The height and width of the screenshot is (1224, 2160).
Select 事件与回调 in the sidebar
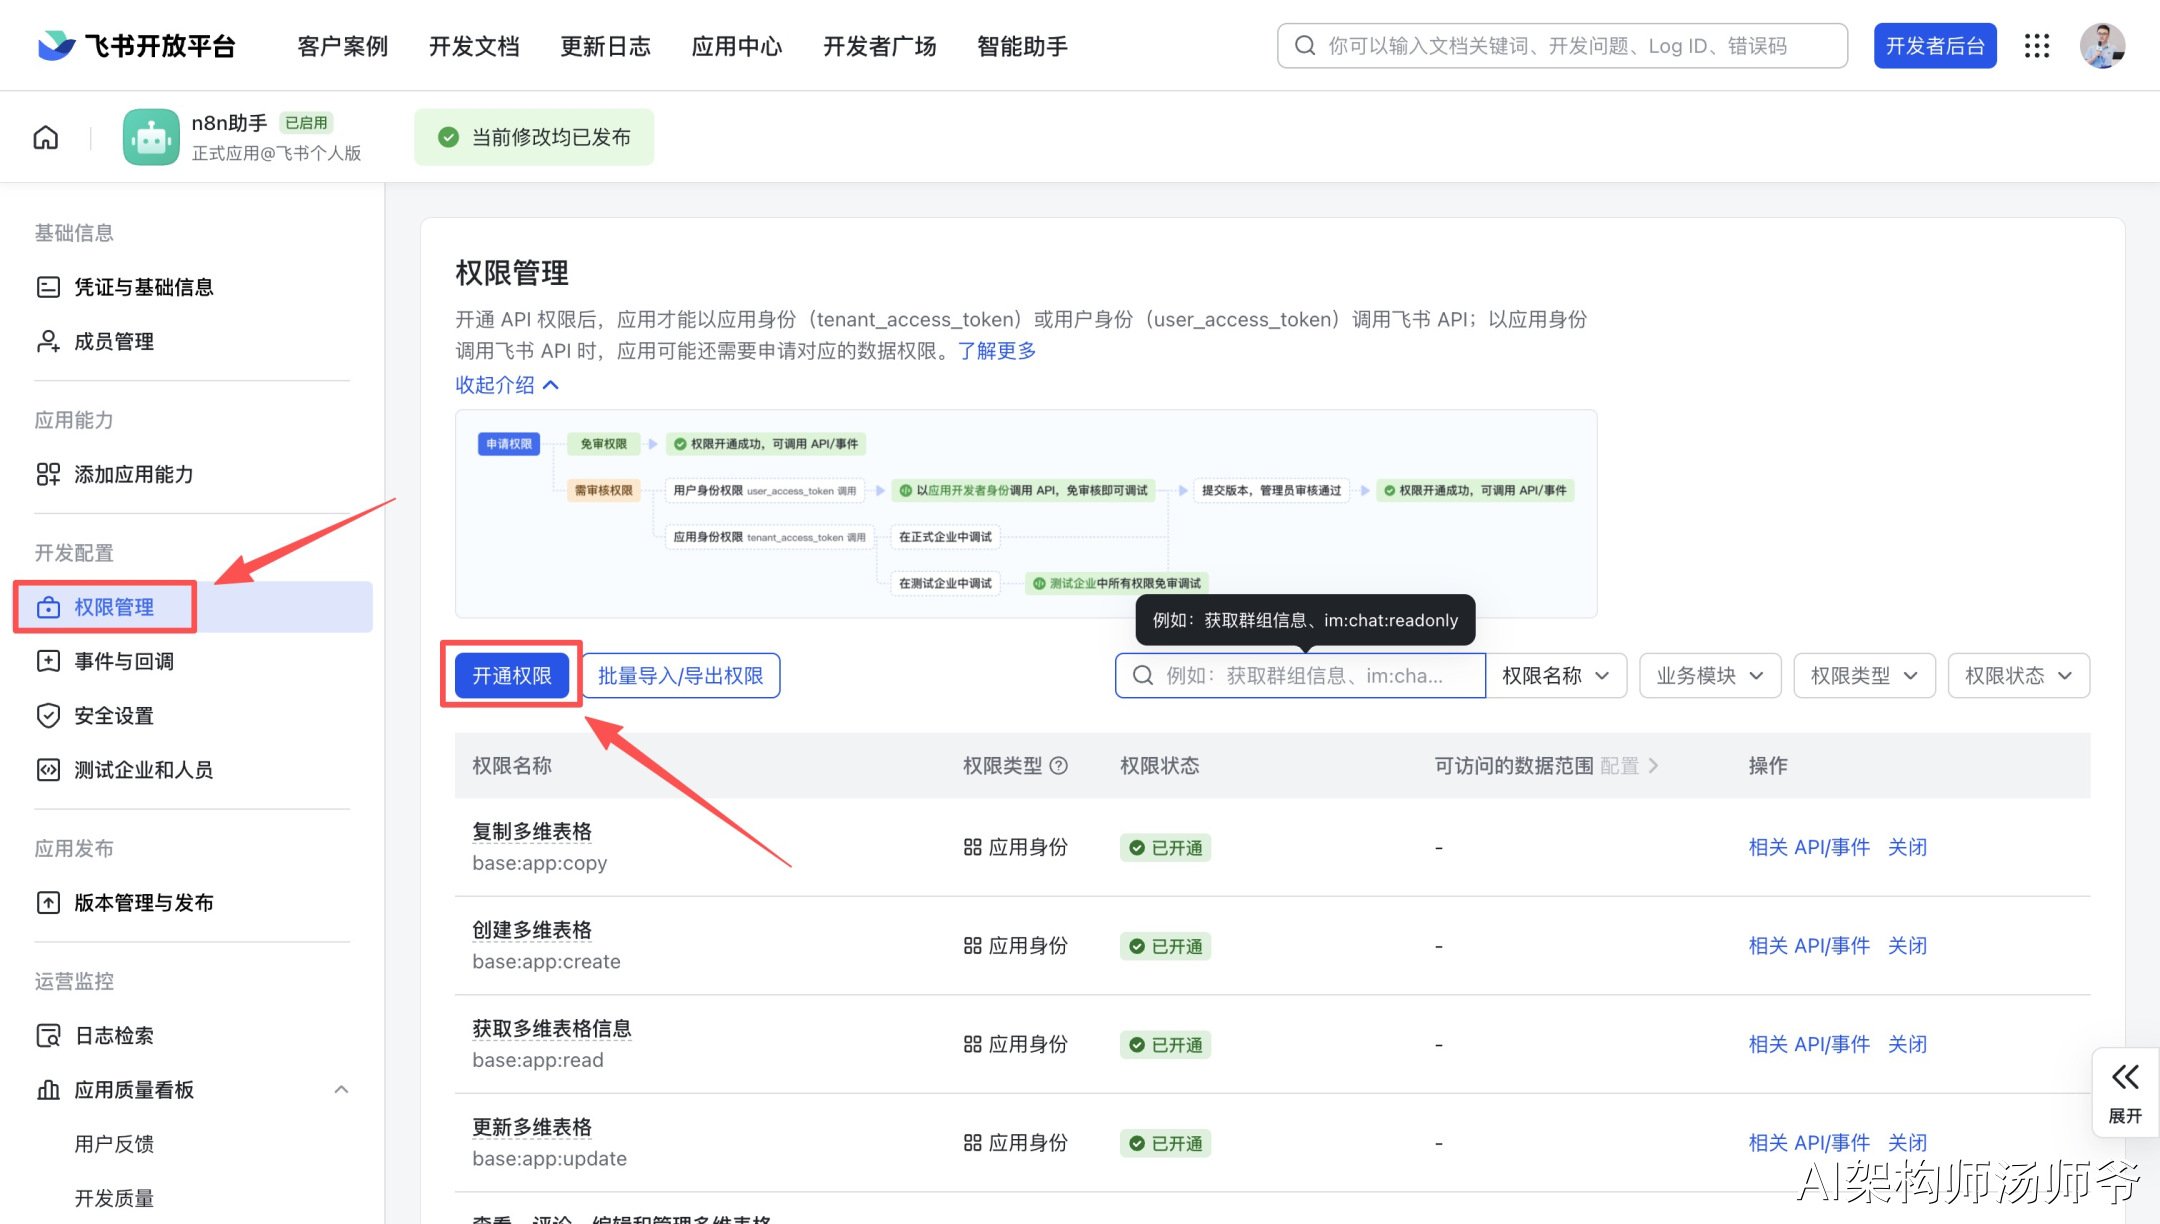(x=124, y=662)
